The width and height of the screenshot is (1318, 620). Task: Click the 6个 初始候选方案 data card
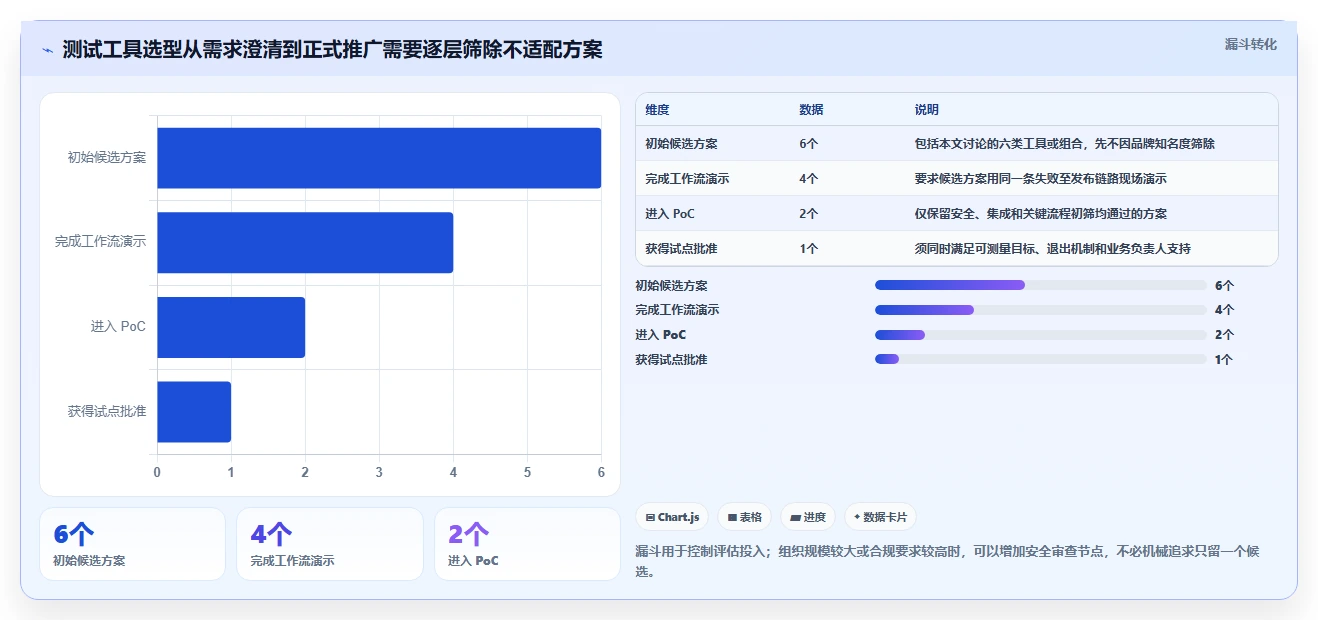(x=132, y=544)
